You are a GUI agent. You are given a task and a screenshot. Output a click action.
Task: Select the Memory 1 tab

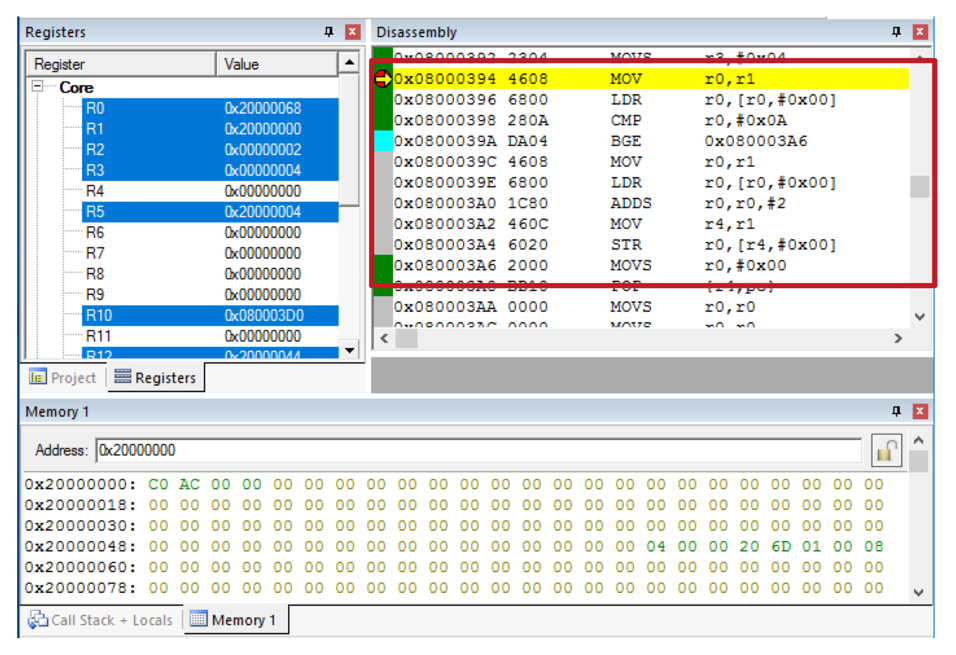233,620
